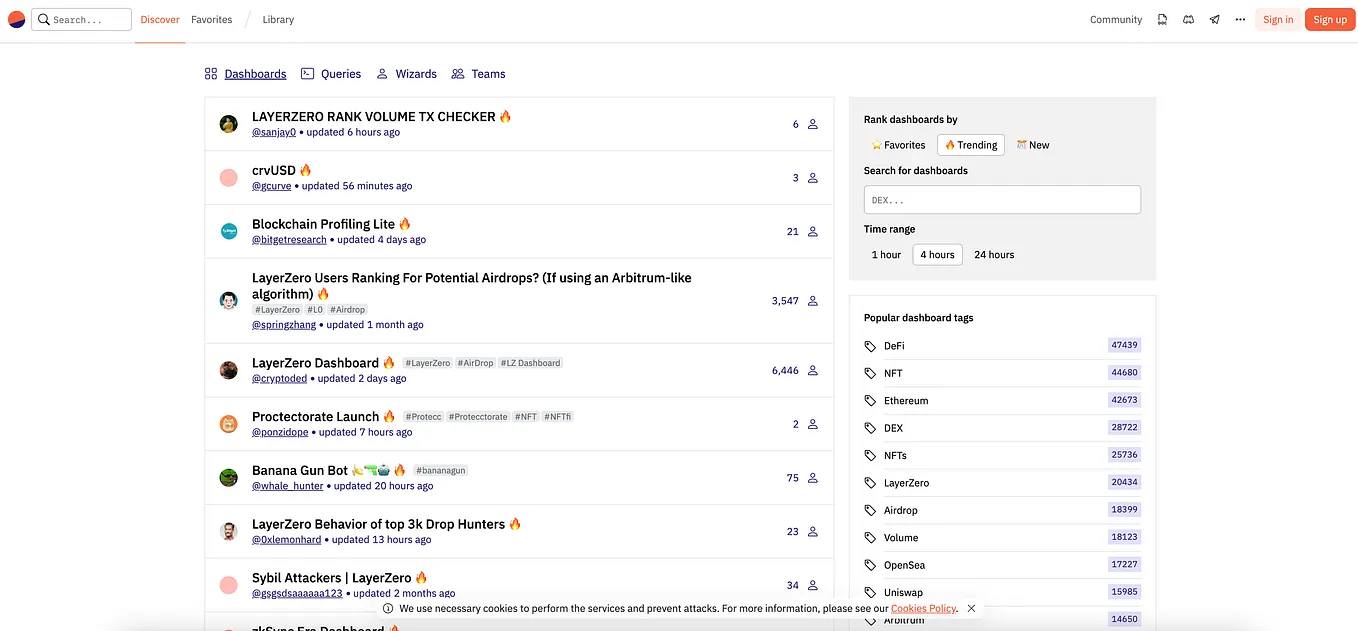Click tag icon next to OpenSea
Viewport: 1358px width, 631px height.
[x=870, y=565]
